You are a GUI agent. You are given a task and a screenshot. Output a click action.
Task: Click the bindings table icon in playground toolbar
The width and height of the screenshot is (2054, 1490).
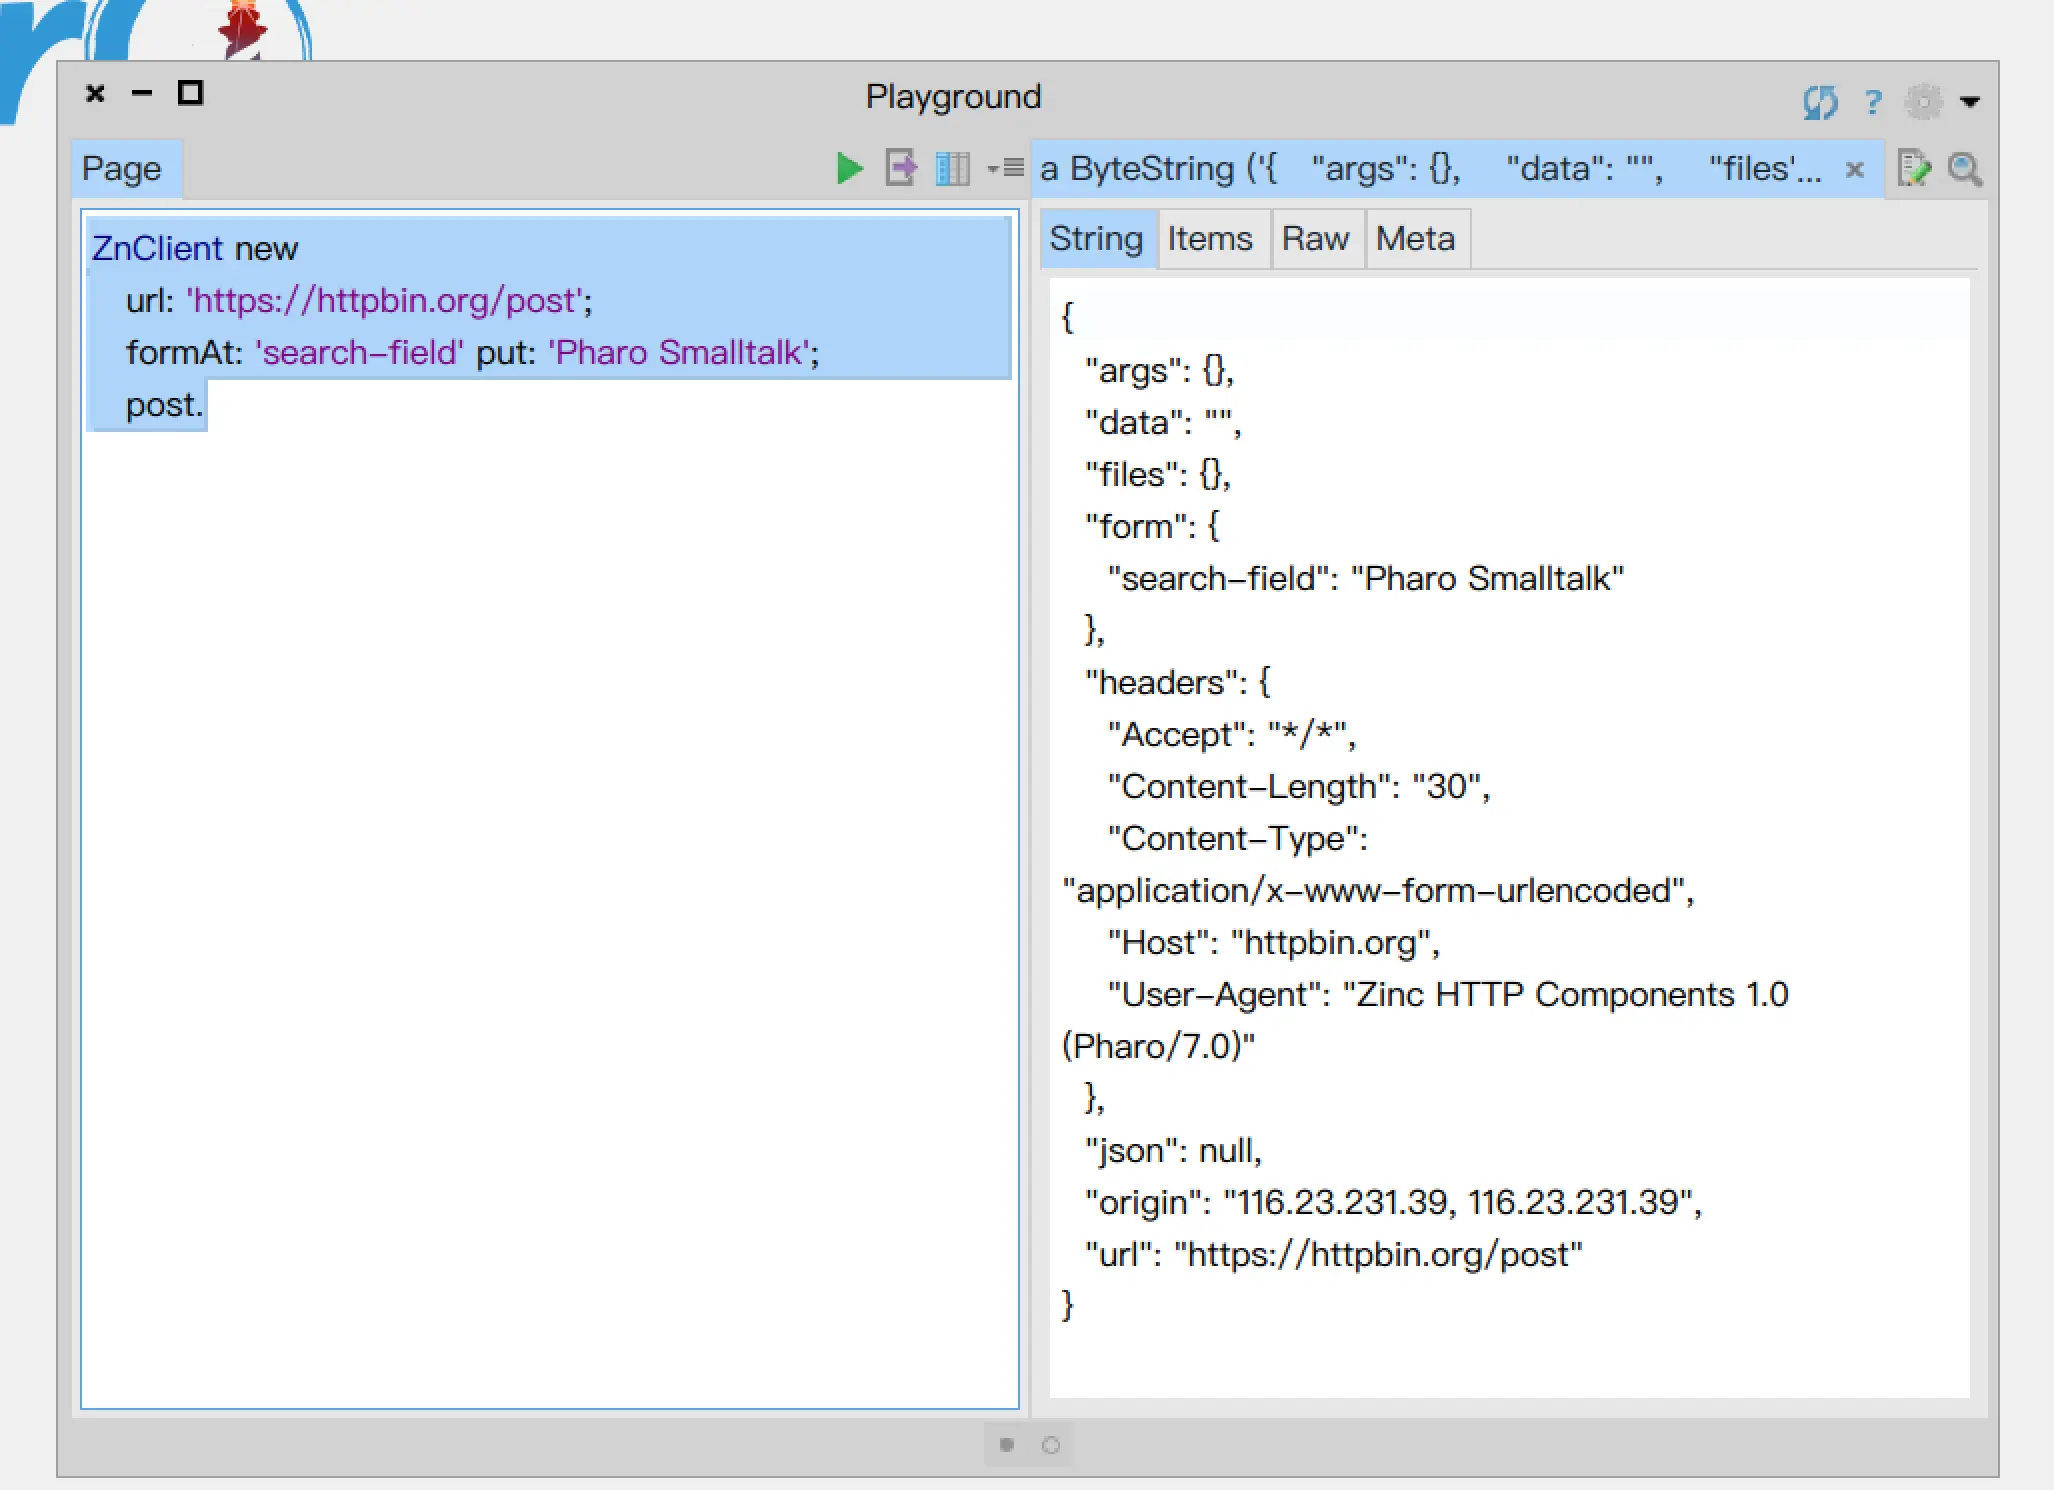[x=952, y=168]
